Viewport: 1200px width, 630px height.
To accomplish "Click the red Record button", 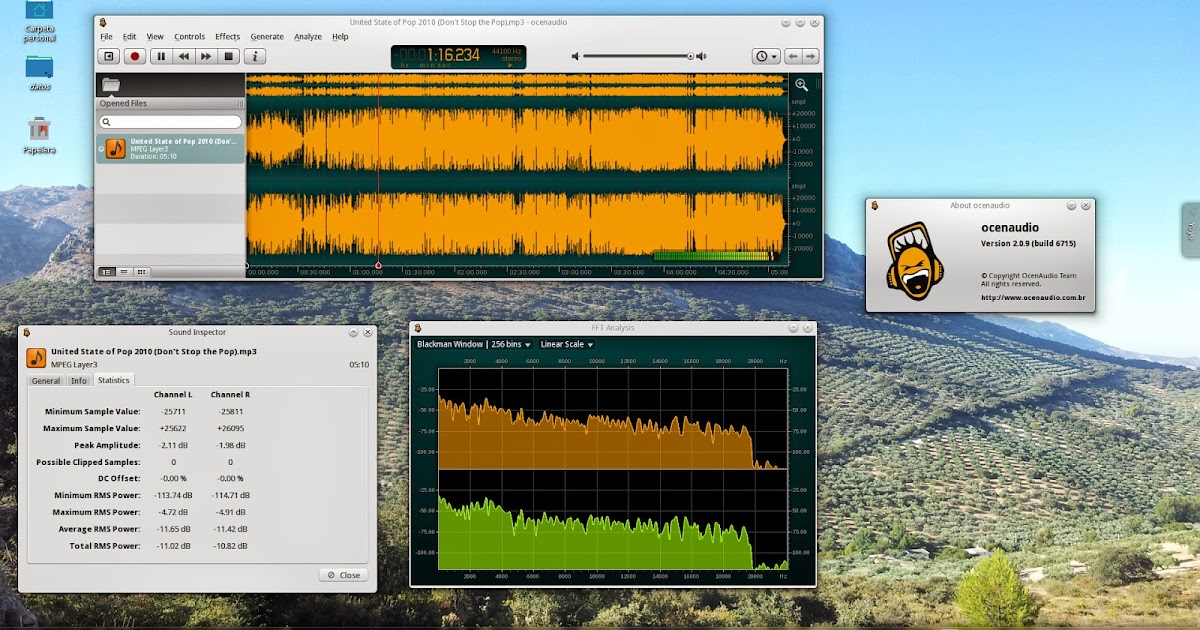I will pyautogui.click(x=134, y=56).
